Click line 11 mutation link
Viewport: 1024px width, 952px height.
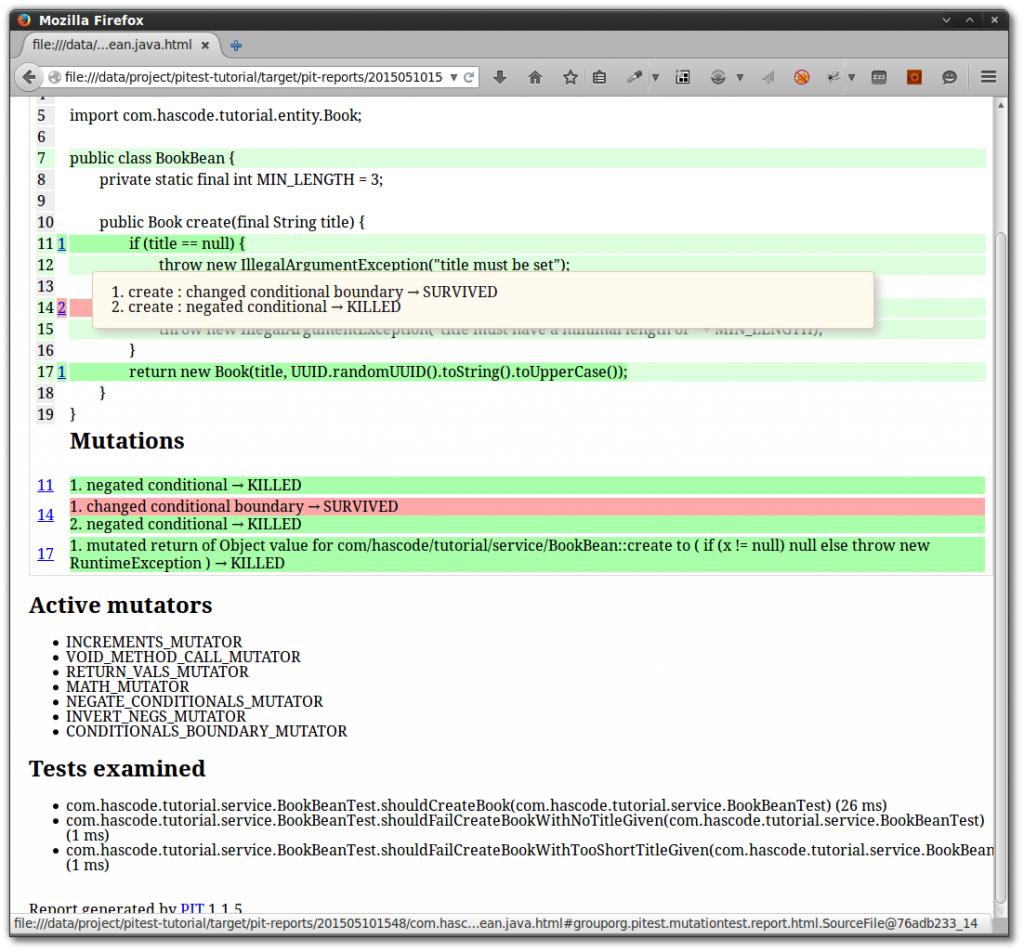click(x=45, y=485)
